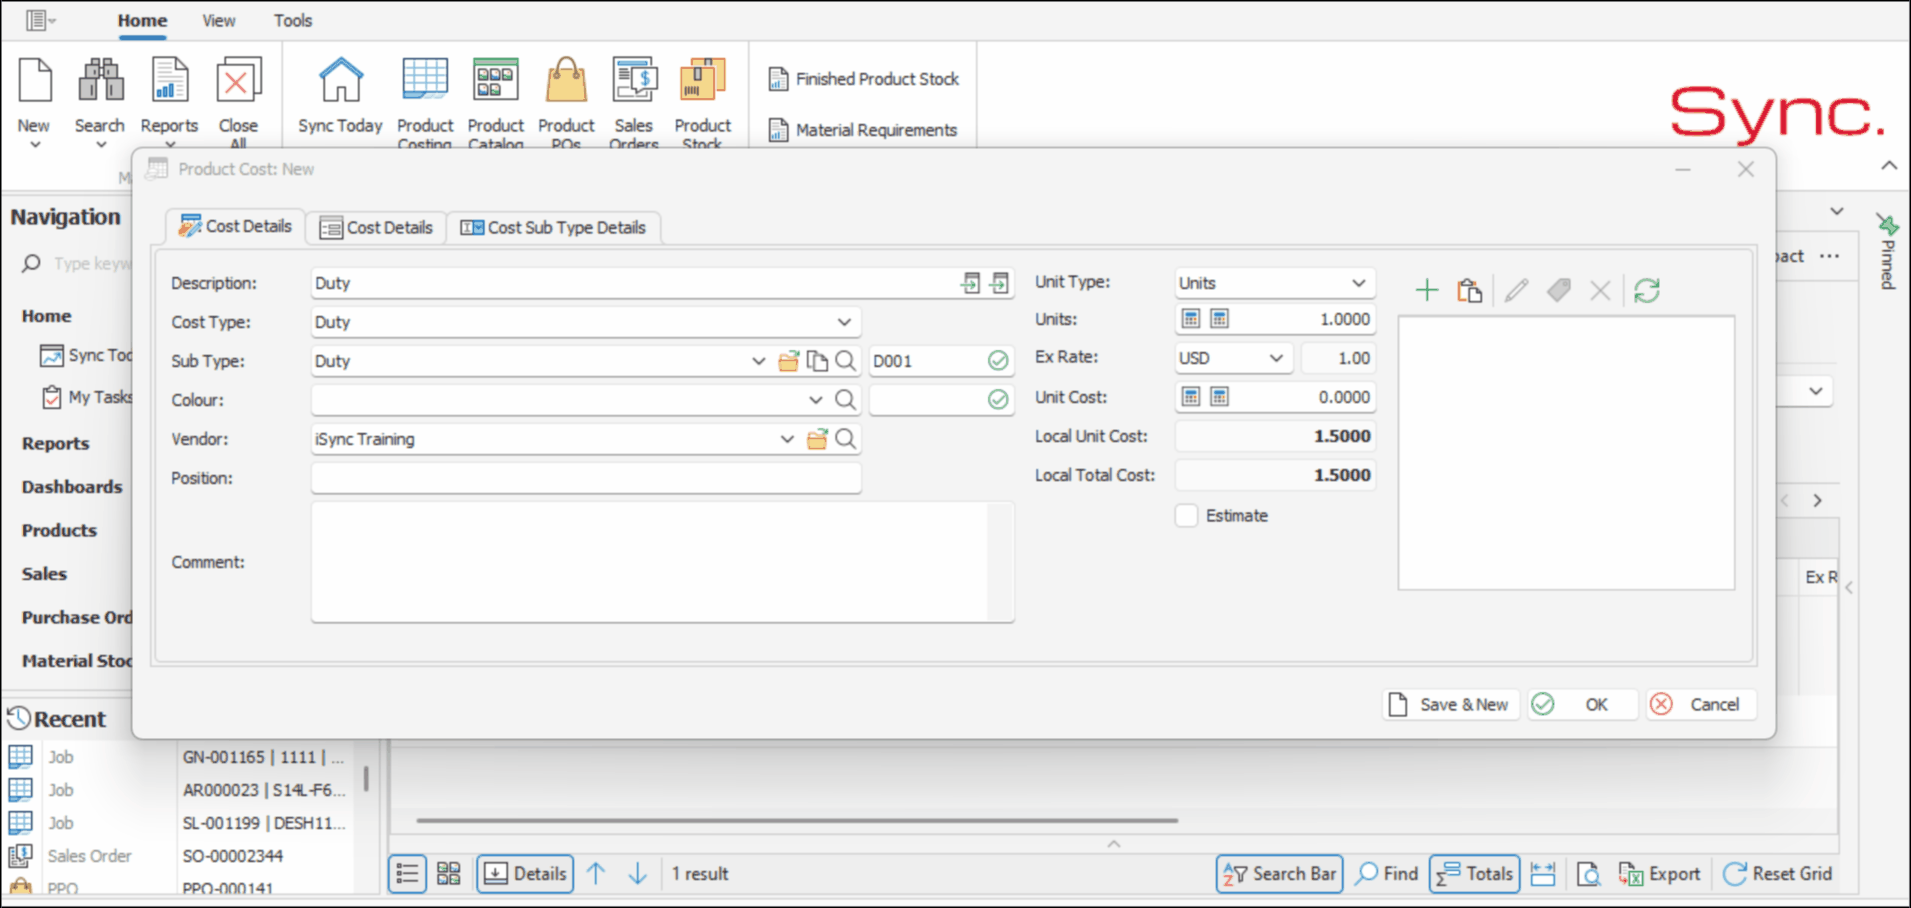Open Finished Product Stock report
1911x908 pixels.
pyautogui.click(x=864, y=79)
